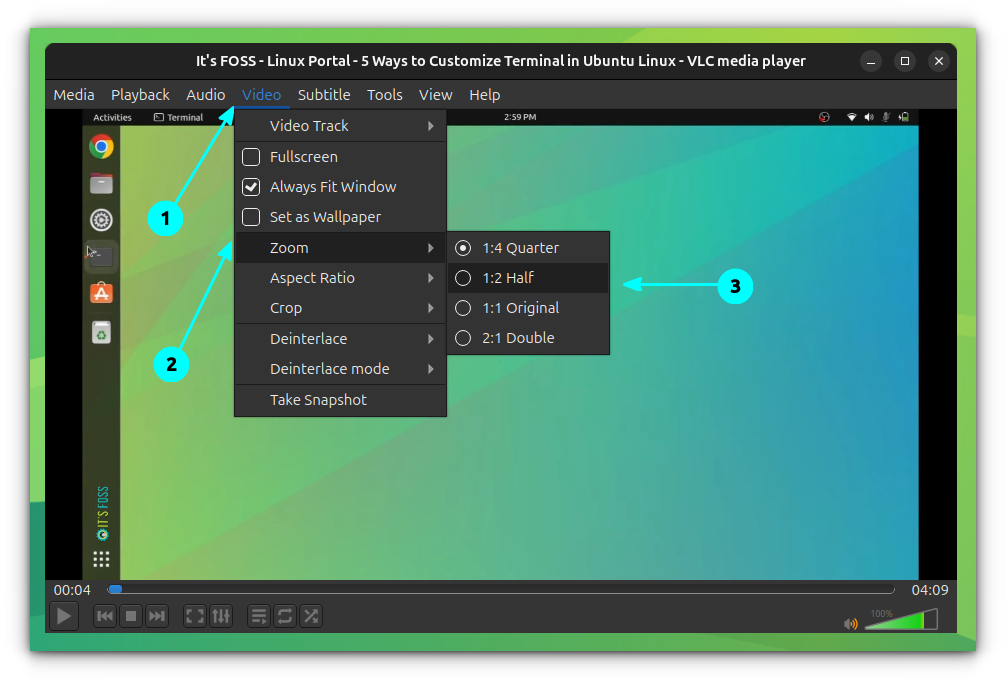The width and height of the screenshot is (1006, 683).
Task: Select 2:1 Double zoom option
Action: (528, 338)
